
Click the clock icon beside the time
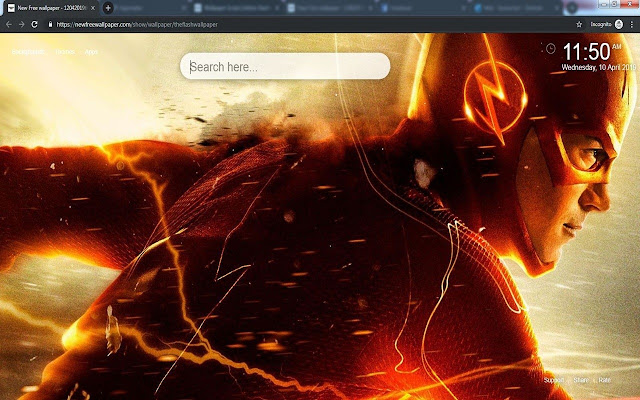point(551,49)
